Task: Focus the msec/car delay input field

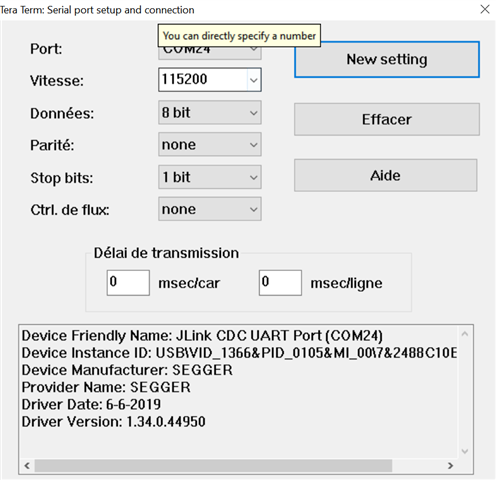Action: click(x=128, y=283)
